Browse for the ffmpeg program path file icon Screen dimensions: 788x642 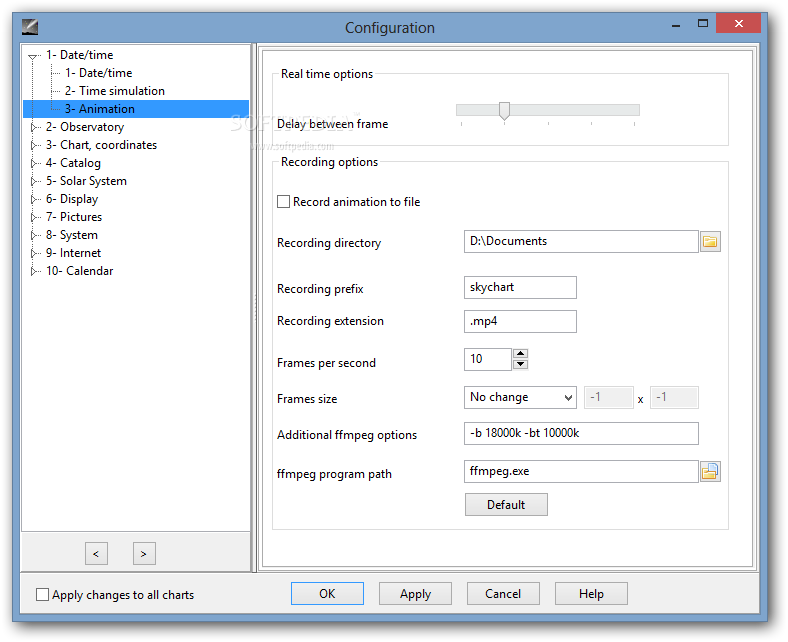710,472
